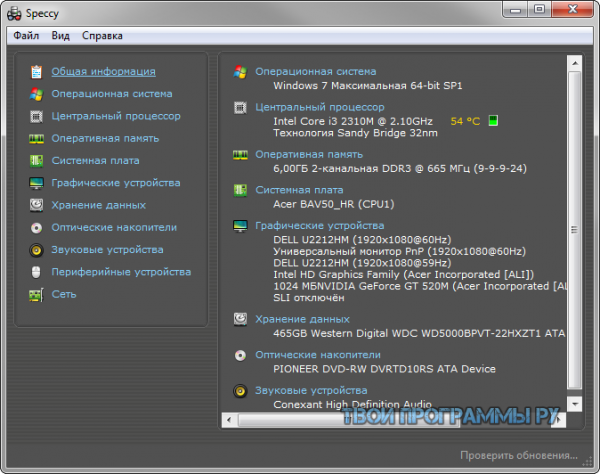Viewport: 600px width, 474px height.
Task: Click CPU chip icon beside sidebar Центральный процессор
Action: (36, 116)
